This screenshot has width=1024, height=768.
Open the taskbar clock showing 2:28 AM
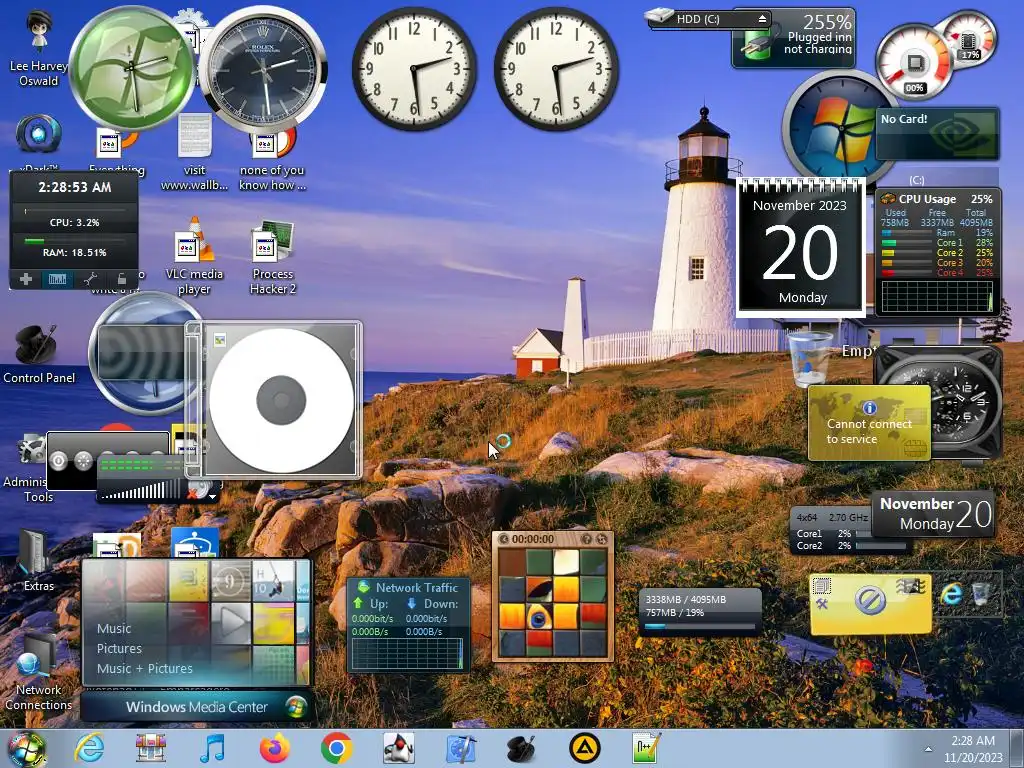coord(972,749)
